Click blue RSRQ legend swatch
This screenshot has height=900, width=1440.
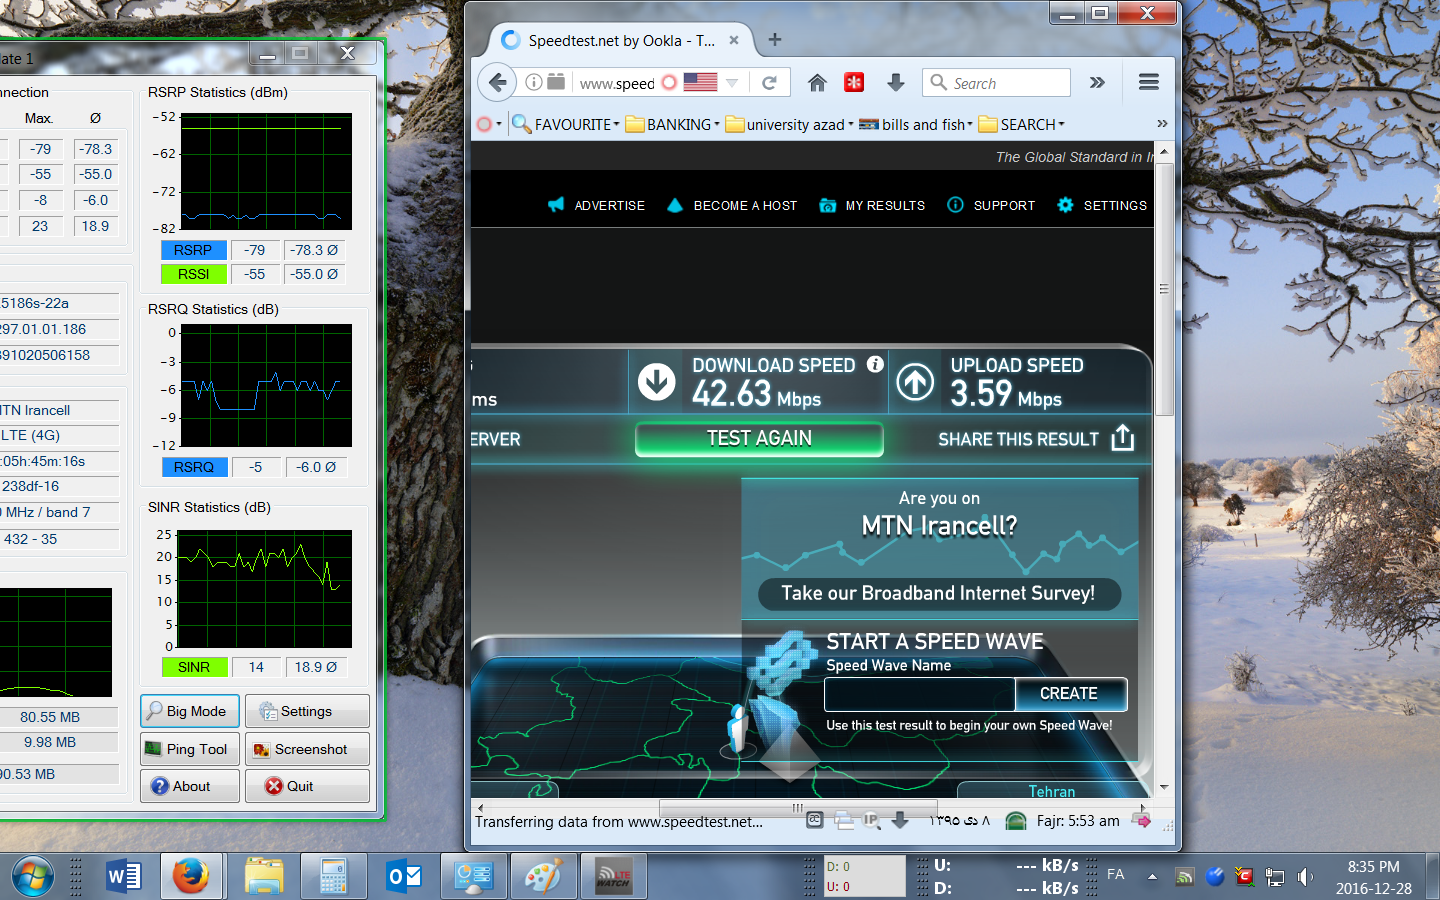[194, 467]
